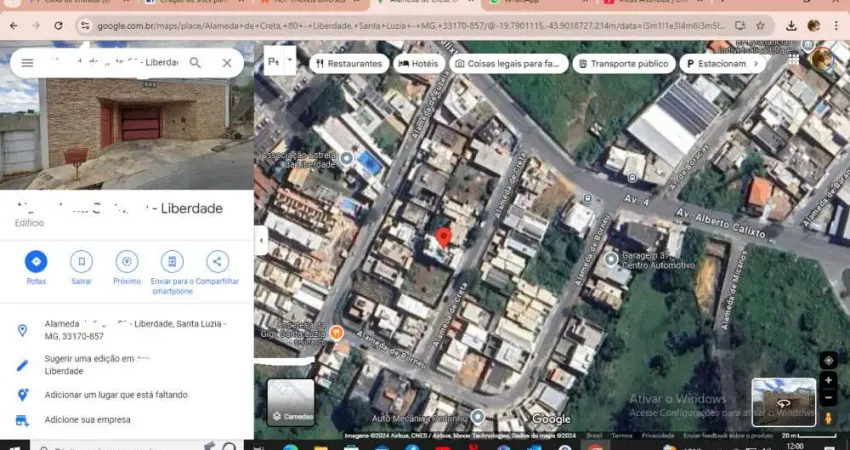Screen dimensions: 850x450
Task: Click the Rotas directions icon
Action: click(x=36, y=262)
